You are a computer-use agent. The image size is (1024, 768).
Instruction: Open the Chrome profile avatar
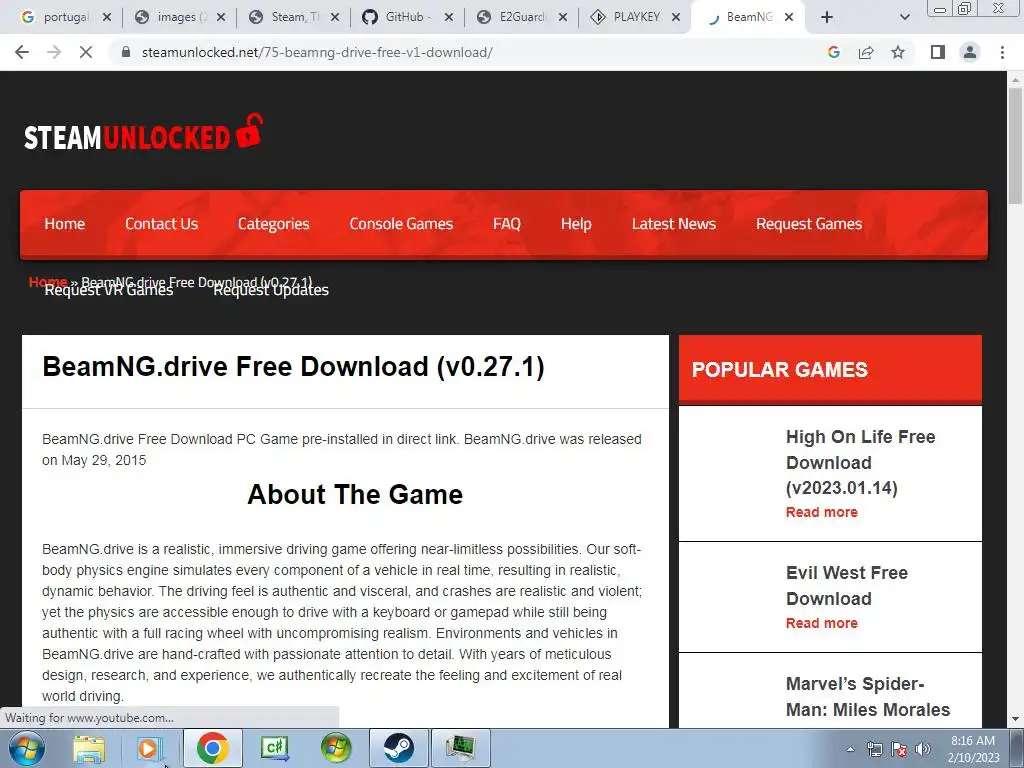970,52
